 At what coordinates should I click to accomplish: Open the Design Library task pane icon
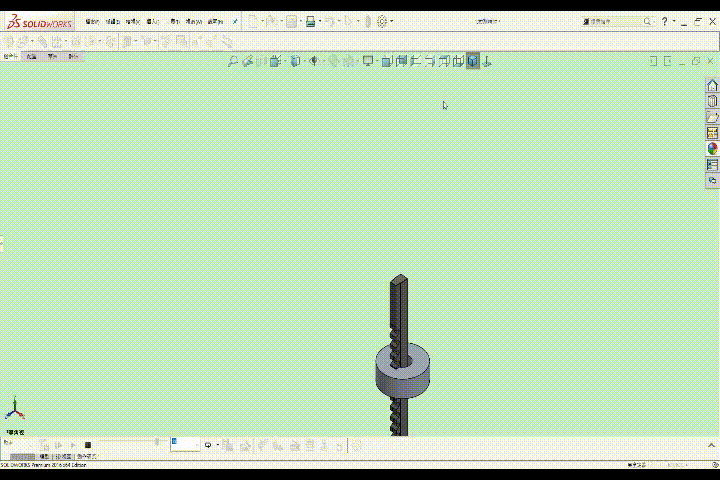pyautogui.click(x=713, y=101)
